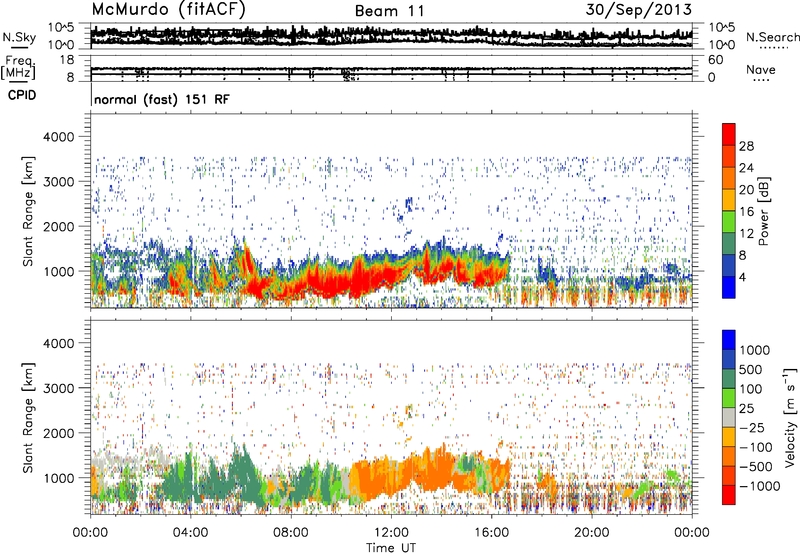Click the date '30/Sep/2013'
This screenshot has width=800, height=554.
tap(639, 9)
